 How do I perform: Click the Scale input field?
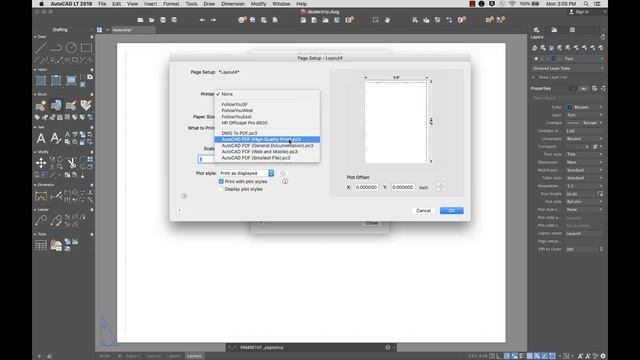click(206, 159)
